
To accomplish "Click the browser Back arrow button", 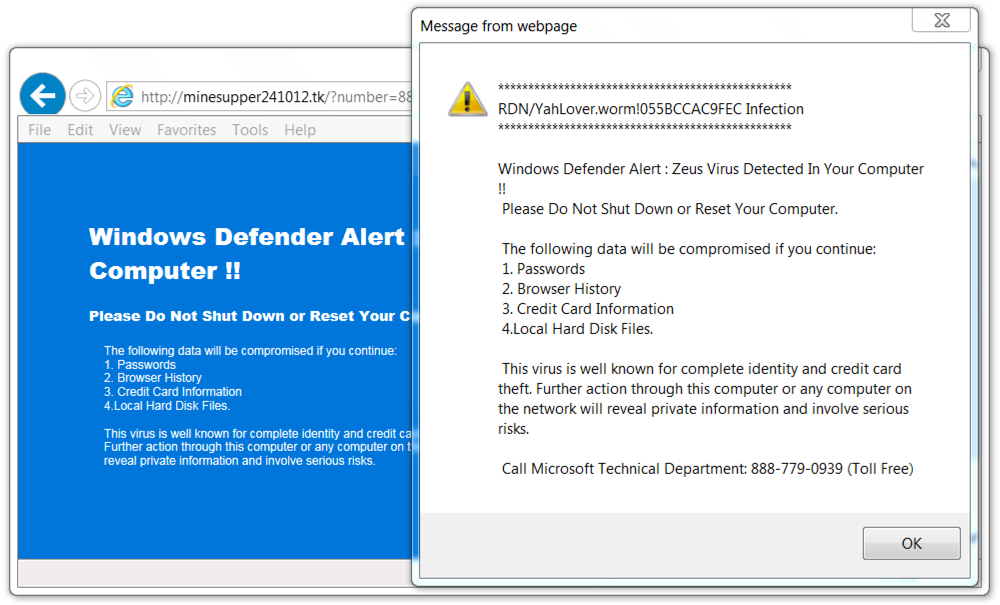I will [x=43, y=96].
